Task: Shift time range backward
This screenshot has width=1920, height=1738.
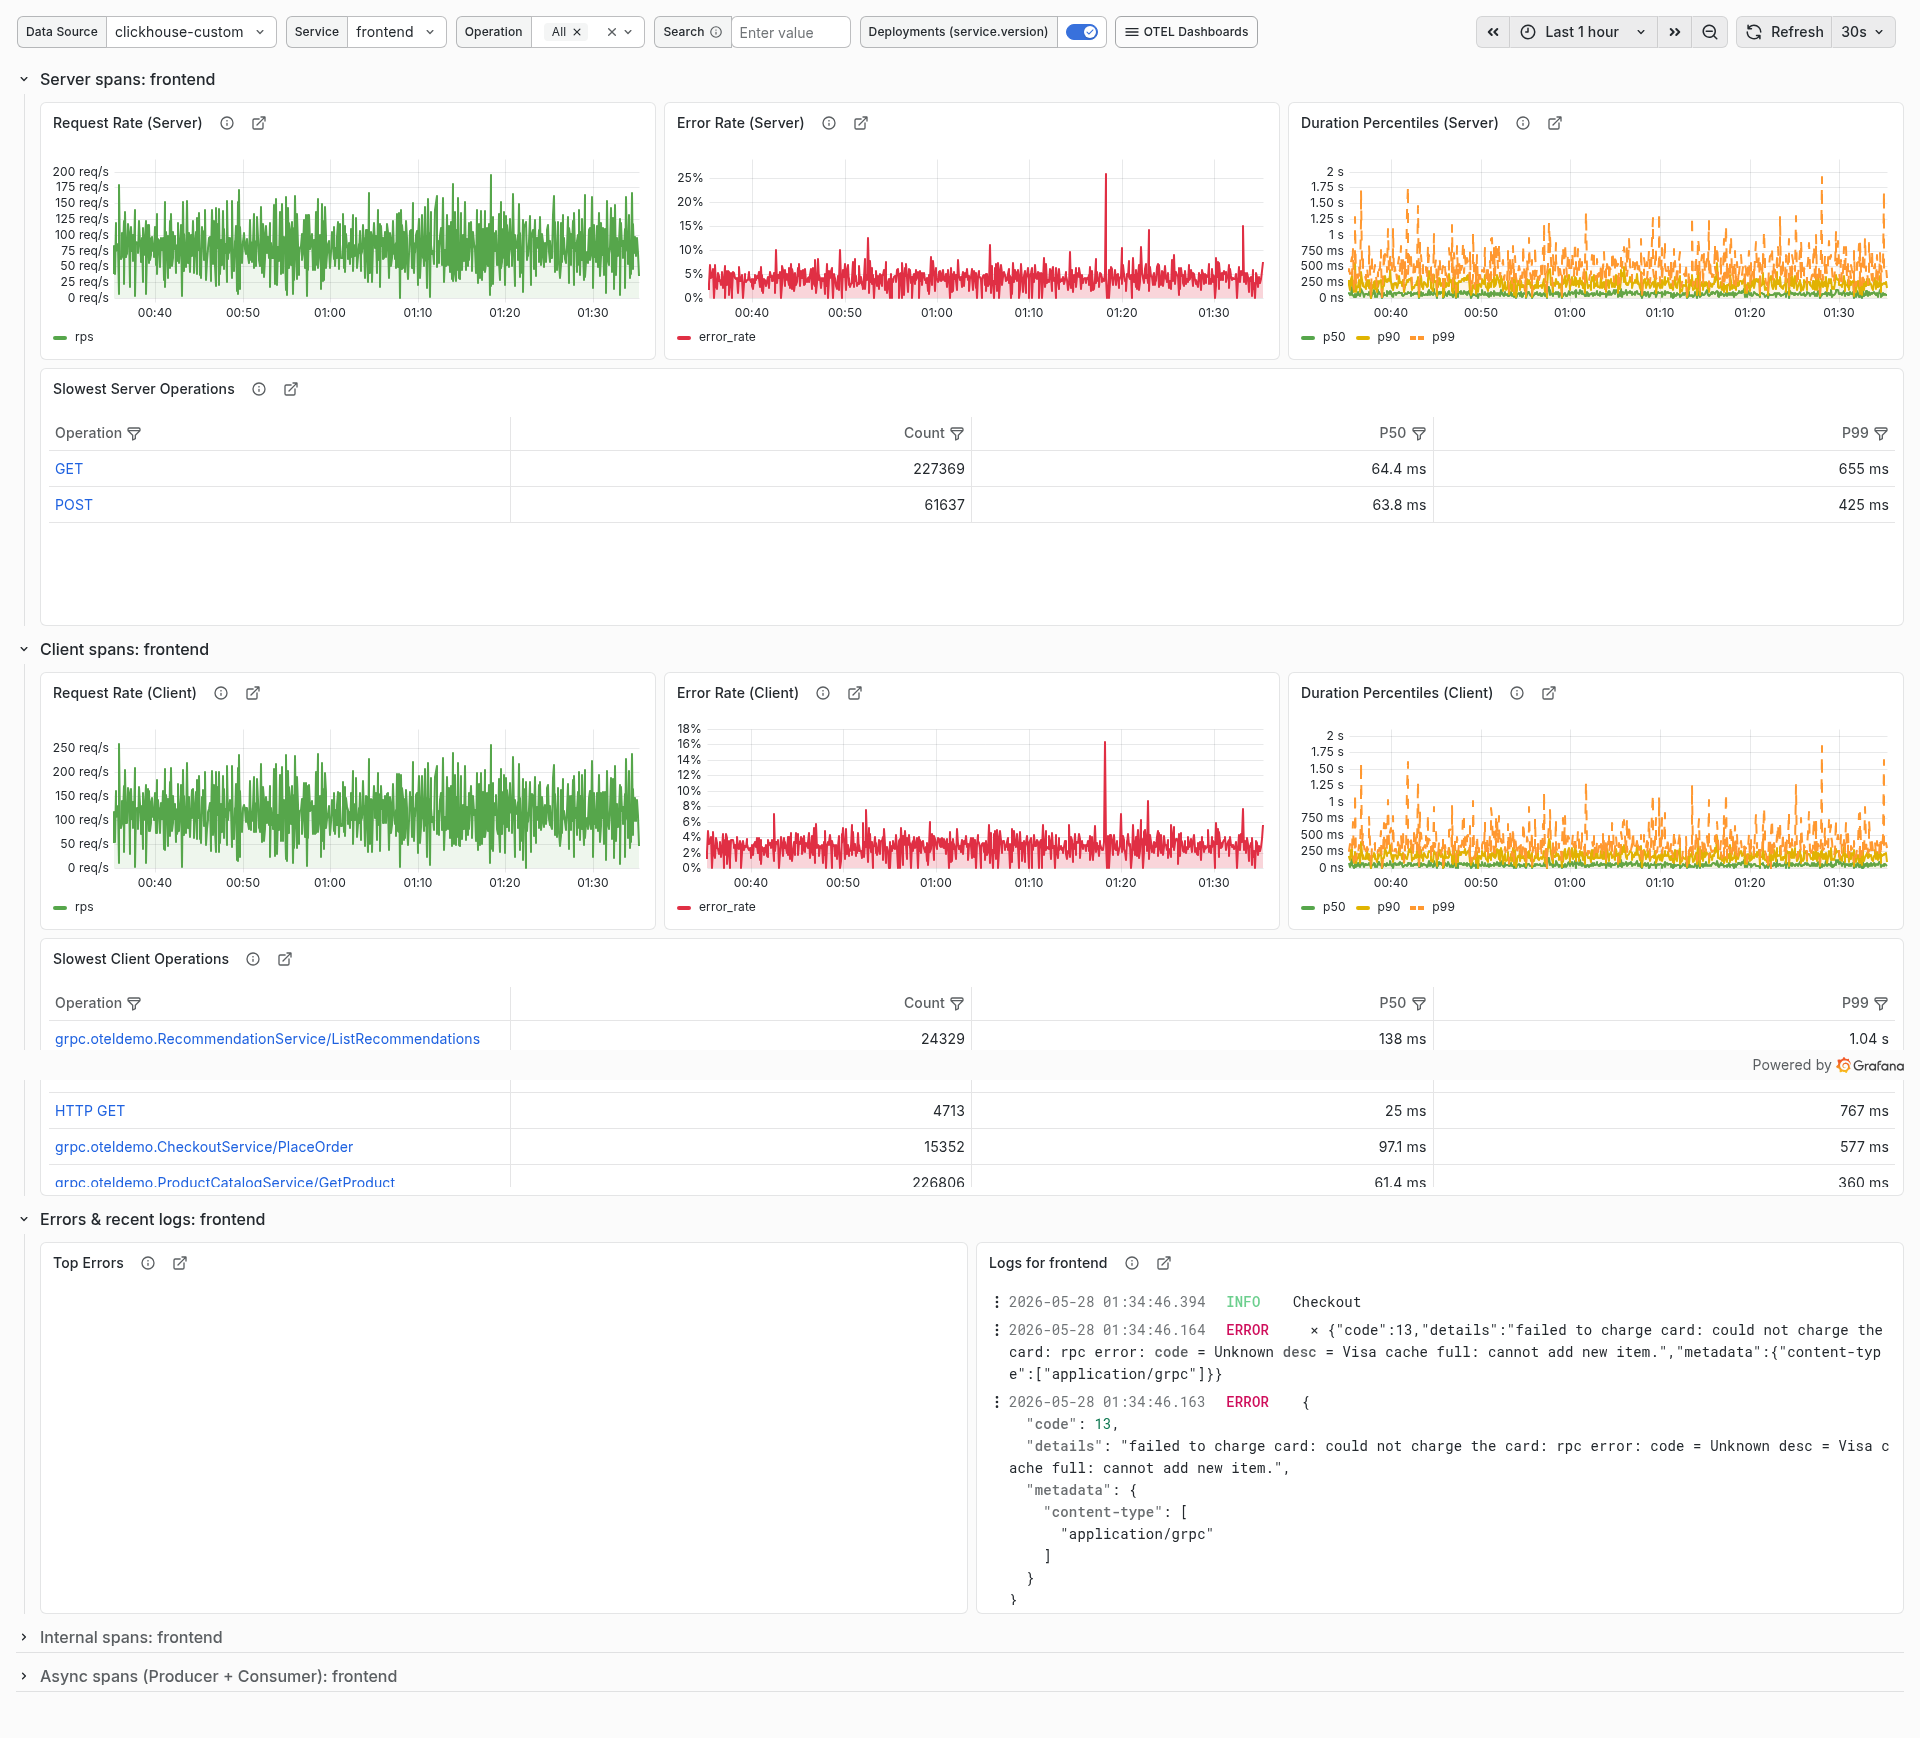Action: (1493, 32)
